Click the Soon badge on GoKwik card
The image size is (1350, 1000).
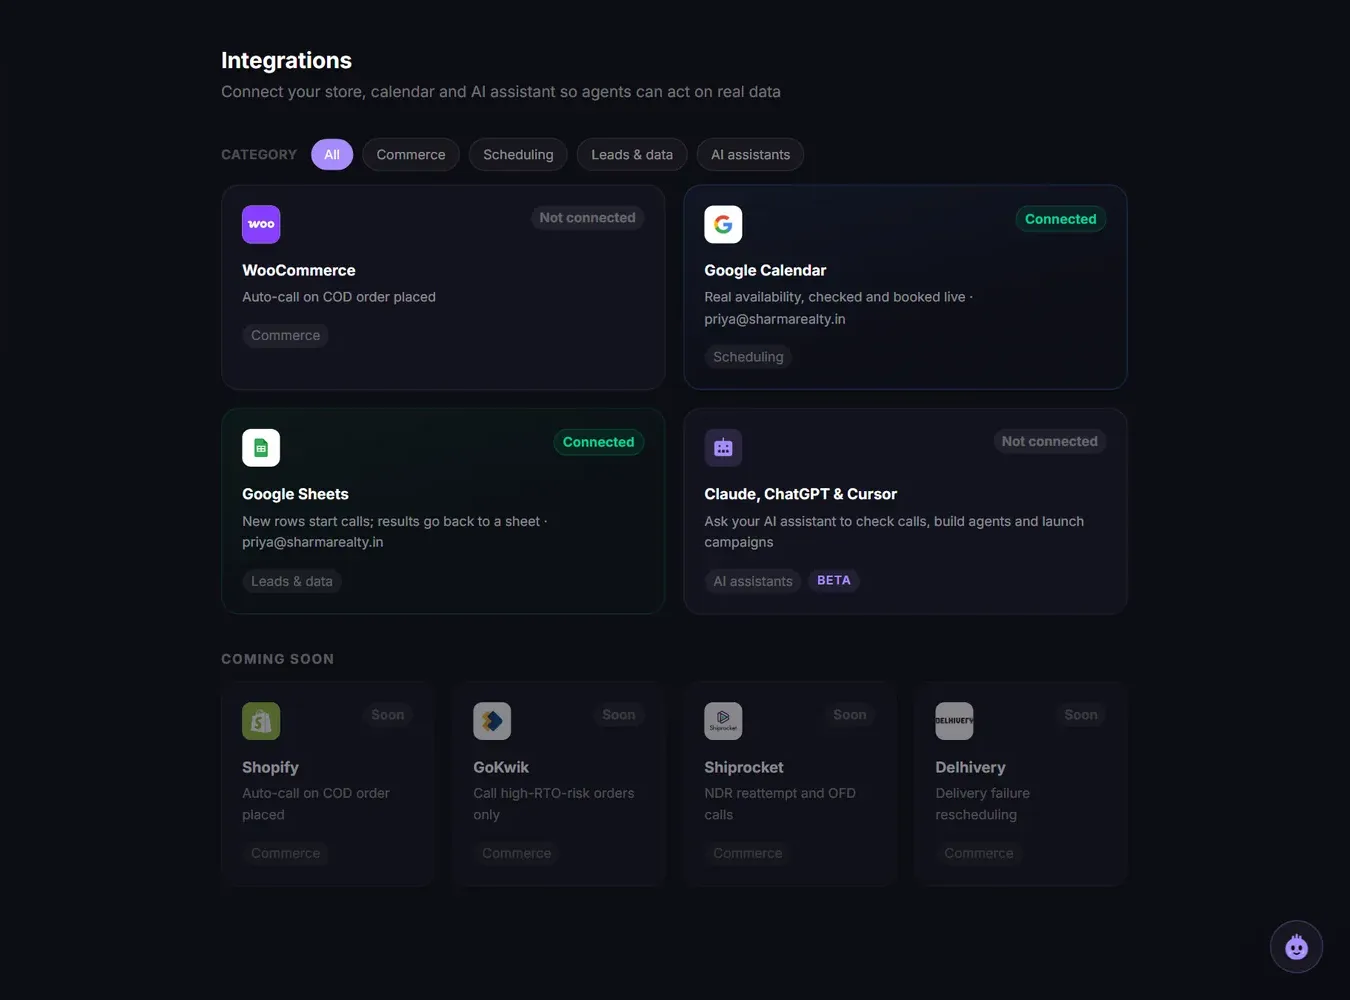click(619, 715)
